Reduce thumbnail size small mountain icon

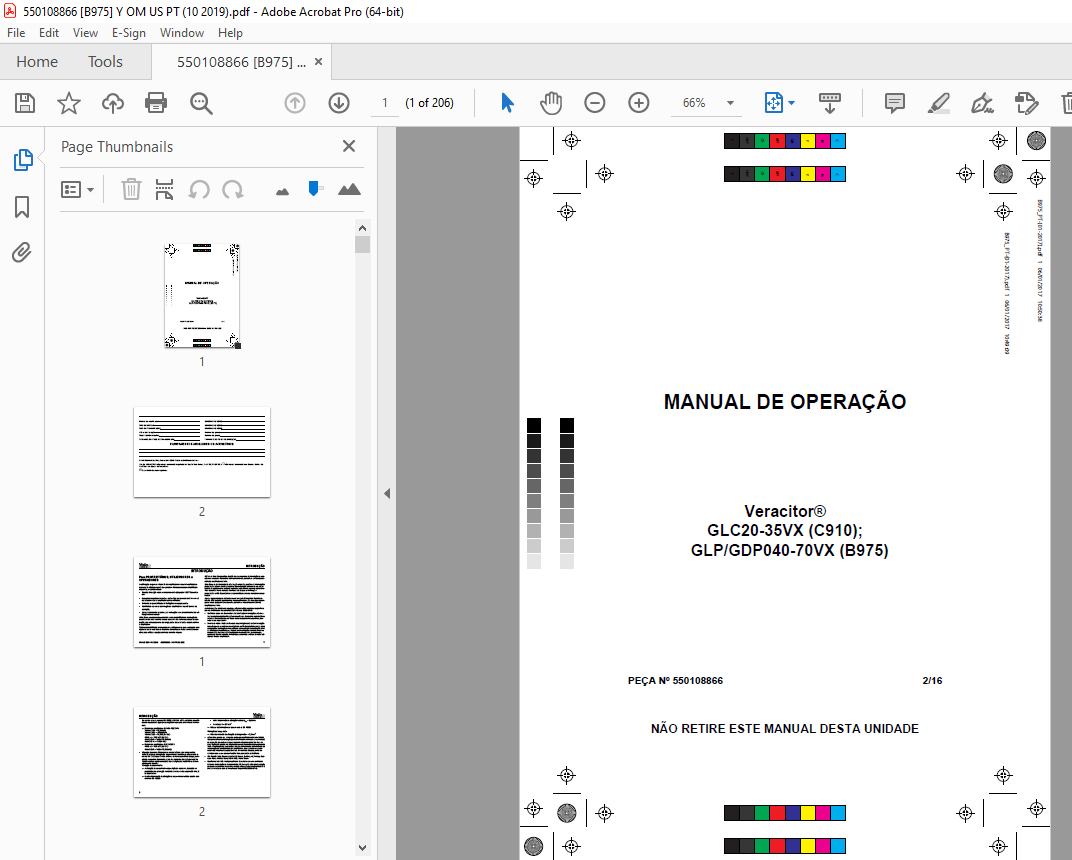[282, 191]
